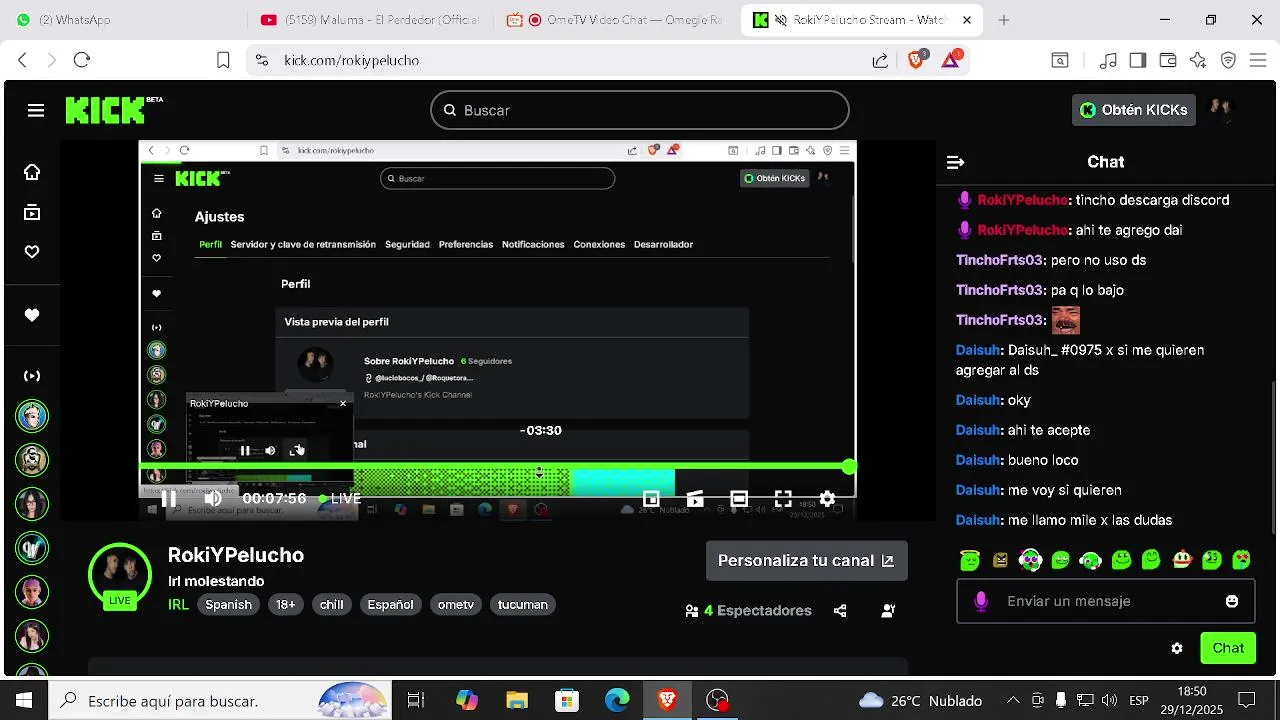The image size is (1280, 720).
Task: Collapse the chat panel with arrow icon
Action: (955, 162)
